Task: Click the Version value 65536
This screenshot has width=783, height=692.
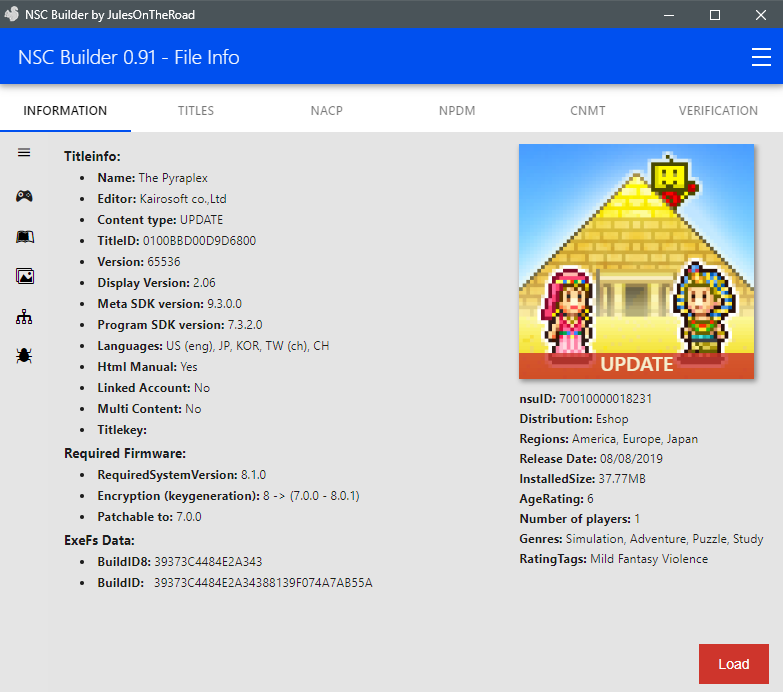Action: tap(164, 262)
